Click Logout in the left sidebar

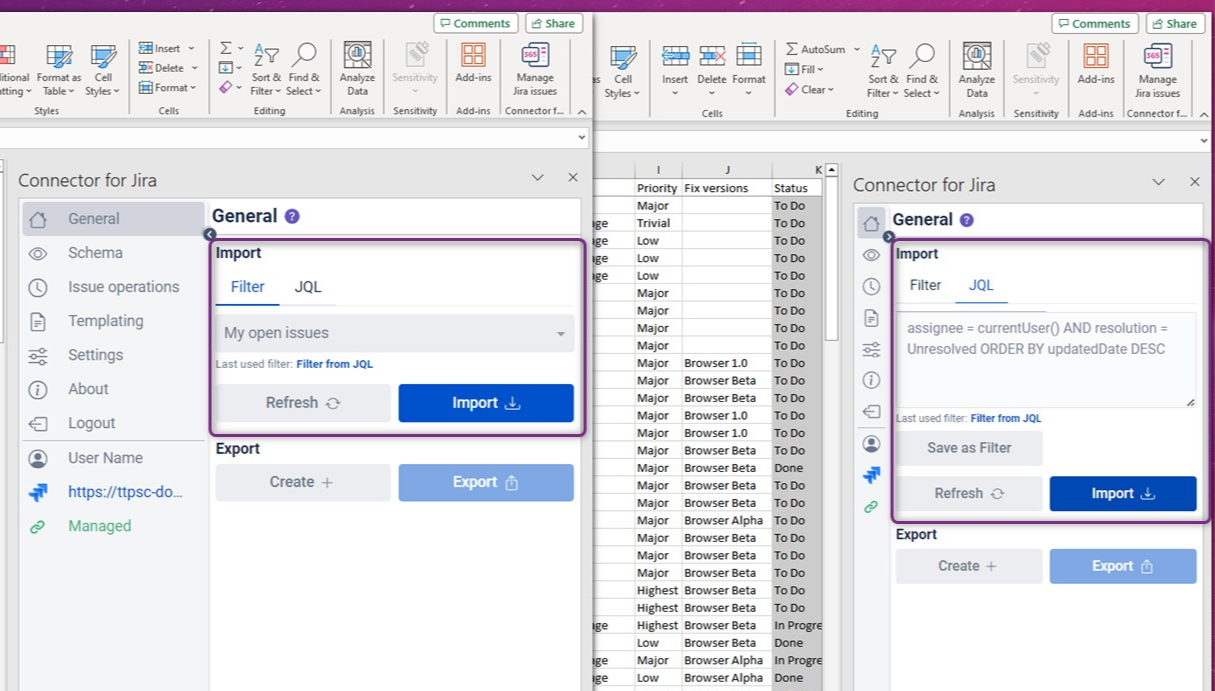[x=91, y=423]
